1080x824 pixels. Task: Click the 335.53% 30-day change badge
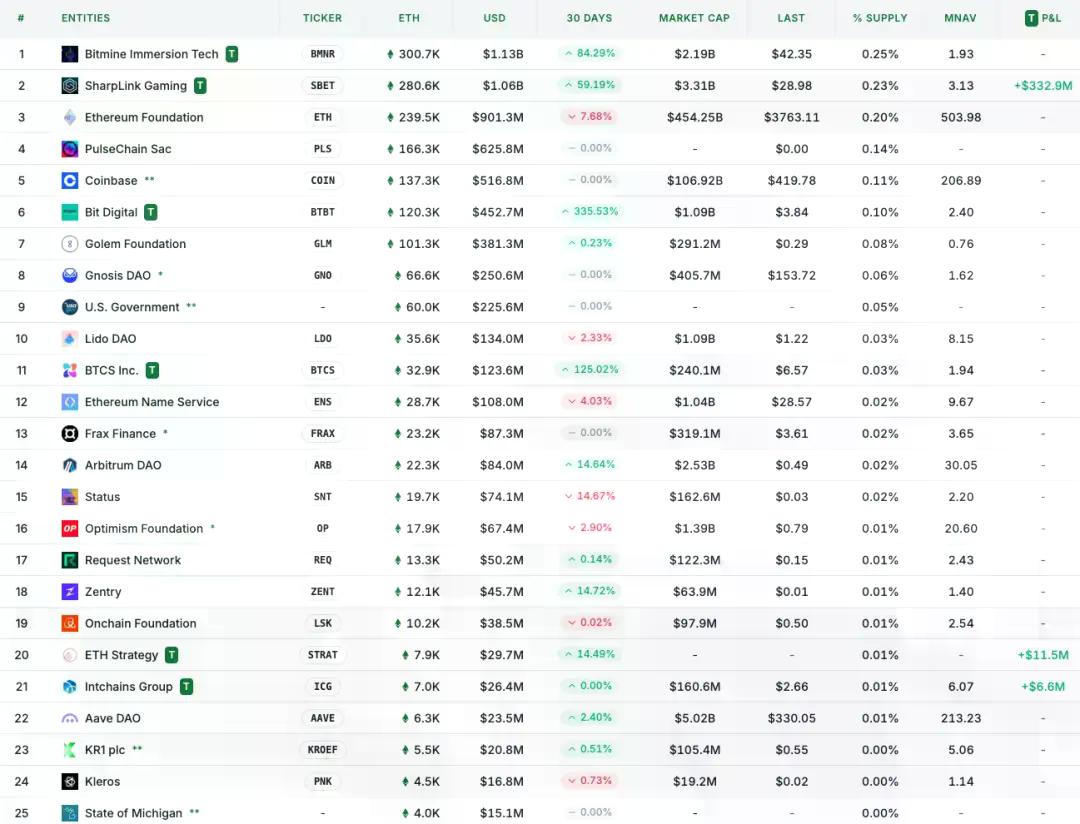click(589, 212)
